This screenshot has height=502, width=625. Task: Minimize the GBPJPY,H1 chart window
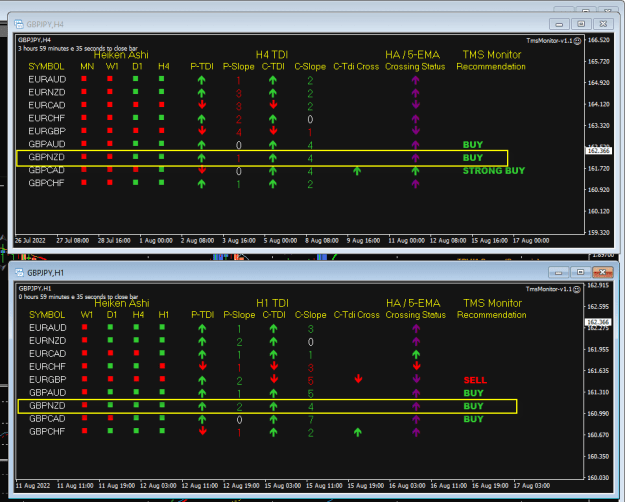coord(558,272)
